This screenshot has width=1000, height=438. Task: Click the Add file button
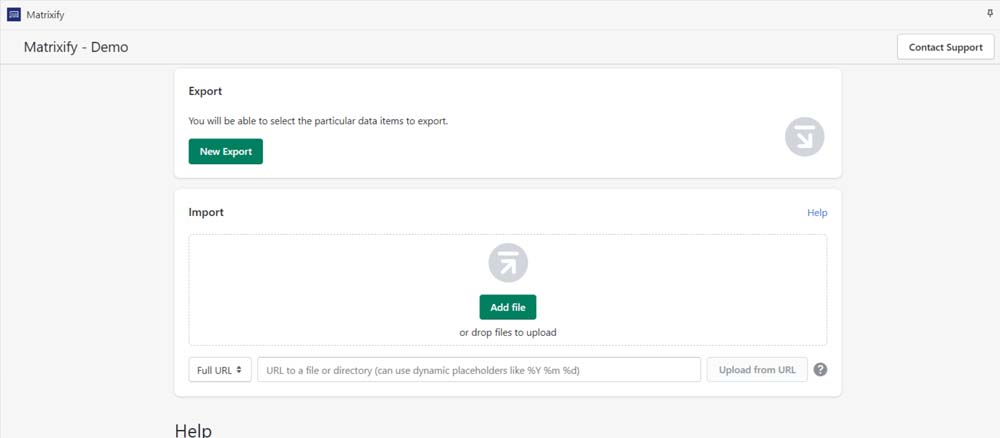click(x=508, y=307)
